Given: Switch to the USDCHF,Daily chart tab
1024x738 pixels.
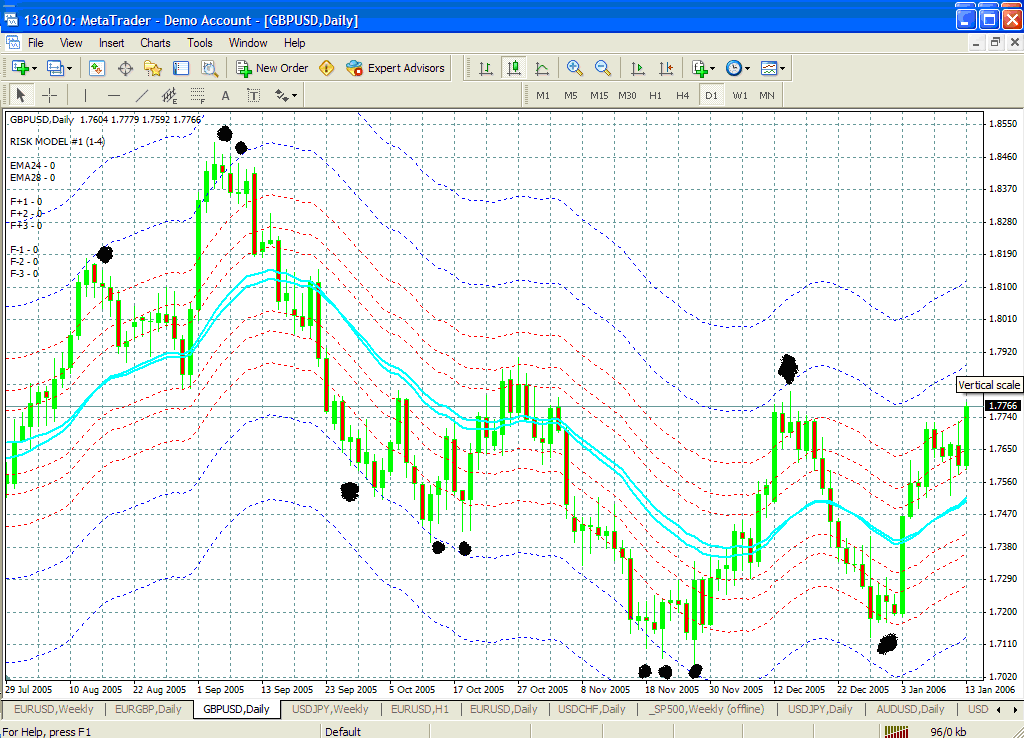Looking at the screenshot, I should (x=593, y=709).
